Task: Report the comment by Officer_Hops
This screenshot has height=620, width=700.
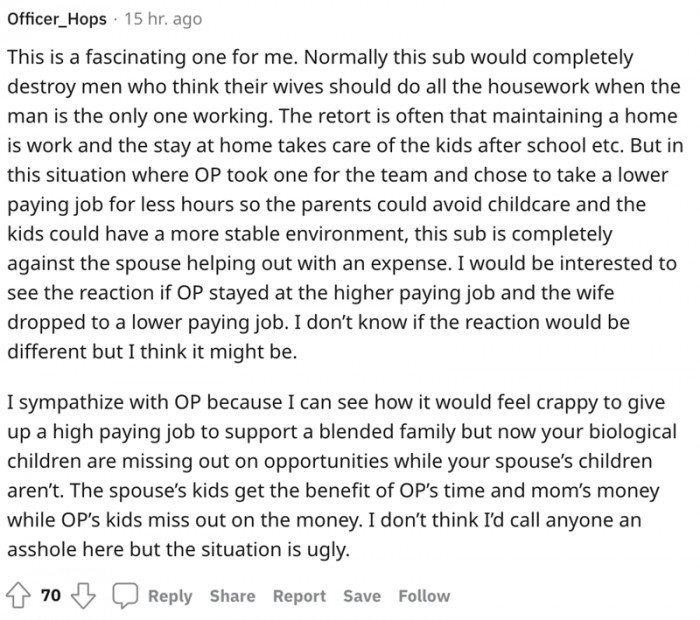Action: (x=299, y=596)
